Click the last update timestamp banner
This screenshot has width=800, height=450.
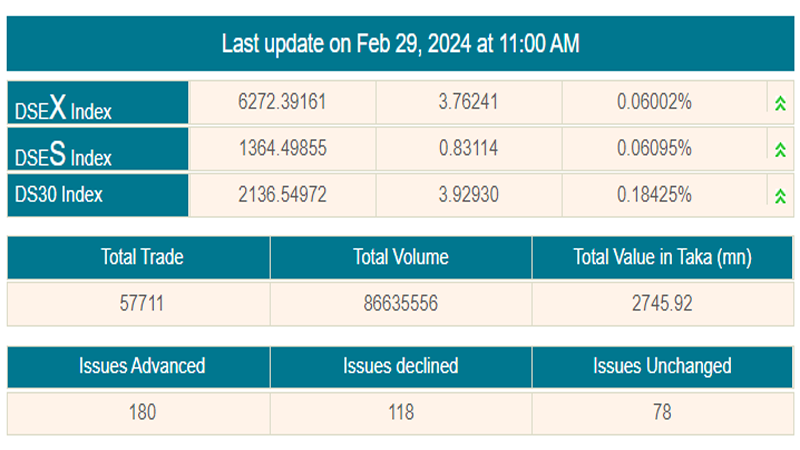(x=400, y=44)
